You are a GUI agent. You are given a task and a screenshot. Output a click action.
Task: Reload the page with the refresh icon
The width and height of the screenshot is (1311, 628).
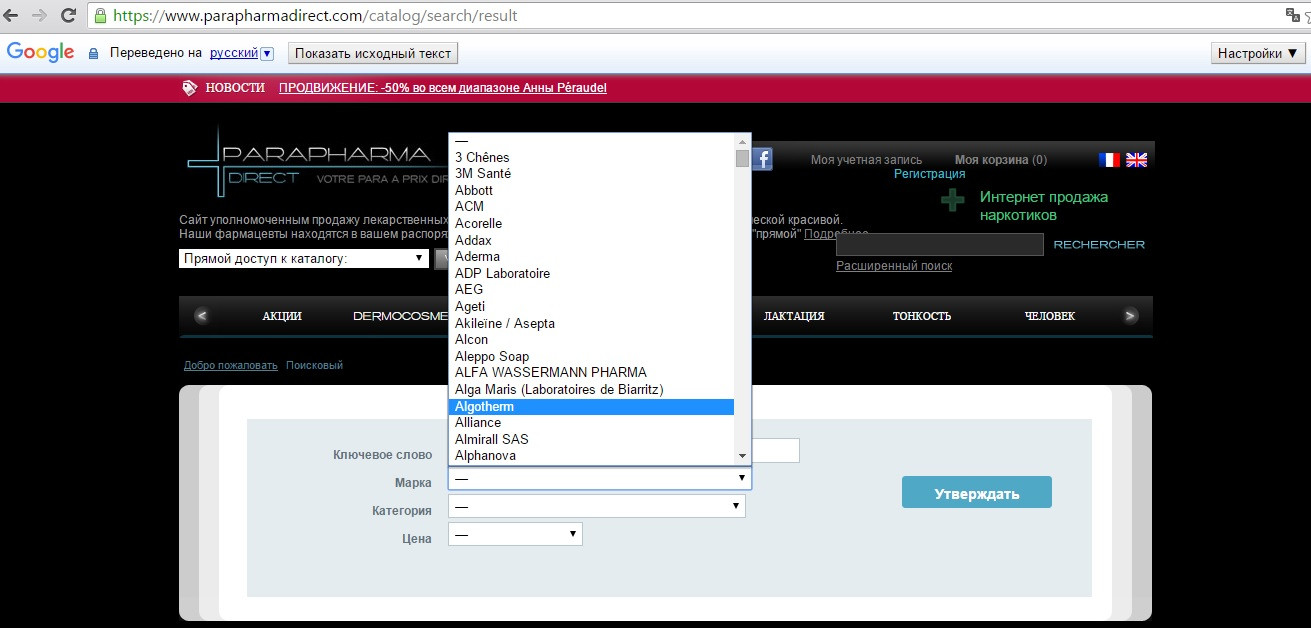(x=69, y=16)
